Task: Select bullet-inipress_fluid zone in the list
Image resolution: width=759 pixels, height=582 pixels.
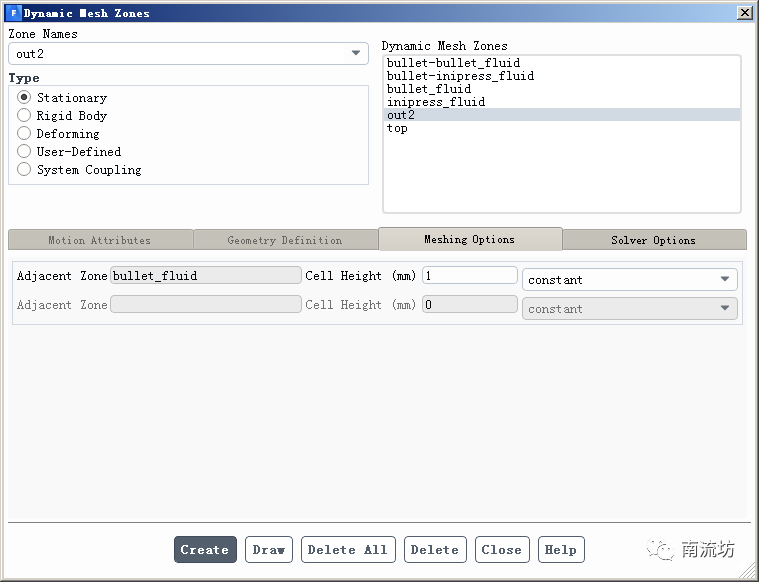Action: point(460,76)
